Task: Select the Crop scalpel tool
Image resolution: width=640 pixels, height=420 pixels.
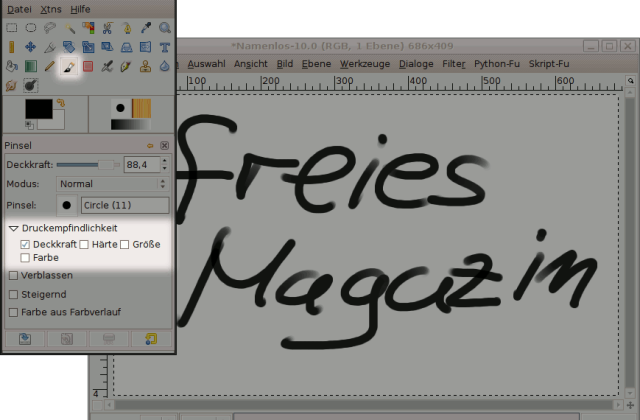Action: tap(50, 47)
